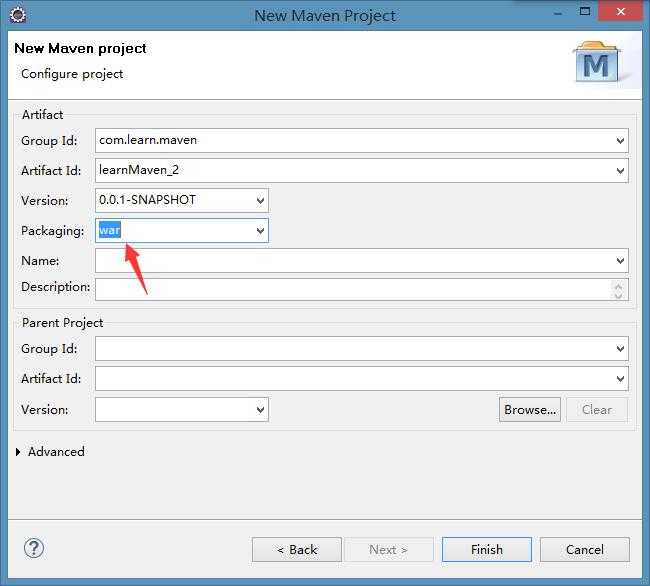
Task: Maximize the New Maven Project window
Action: [x=585, y=11]
